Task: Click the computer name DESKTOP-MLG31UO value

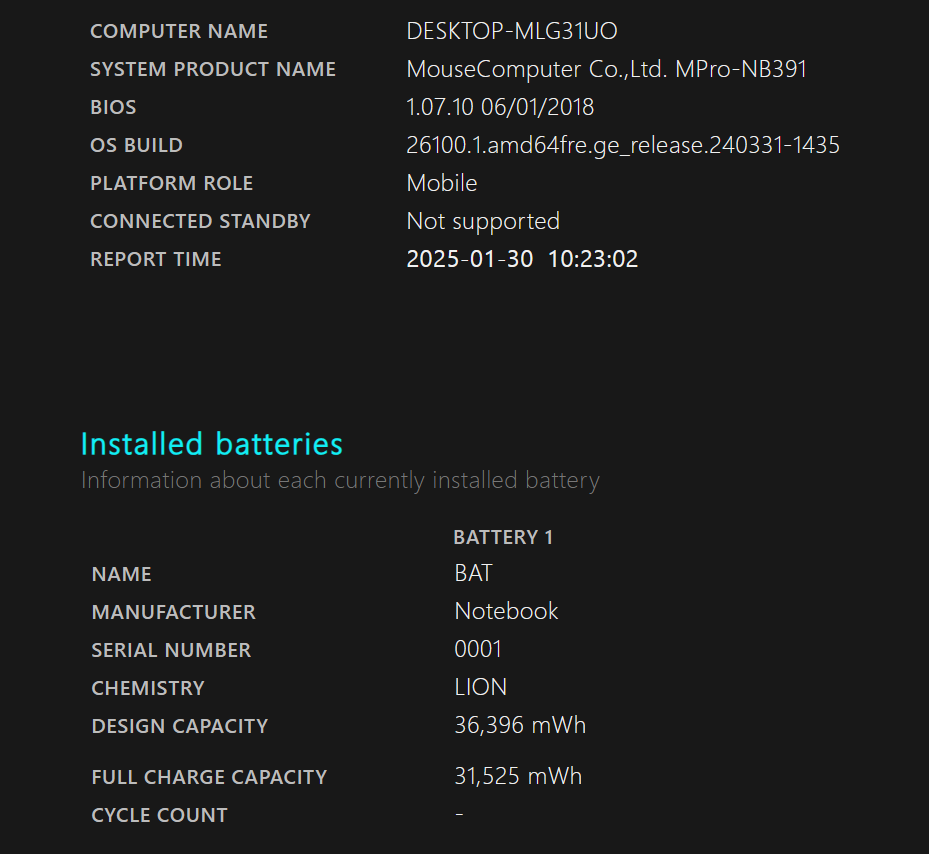Action: coord(511,31)
